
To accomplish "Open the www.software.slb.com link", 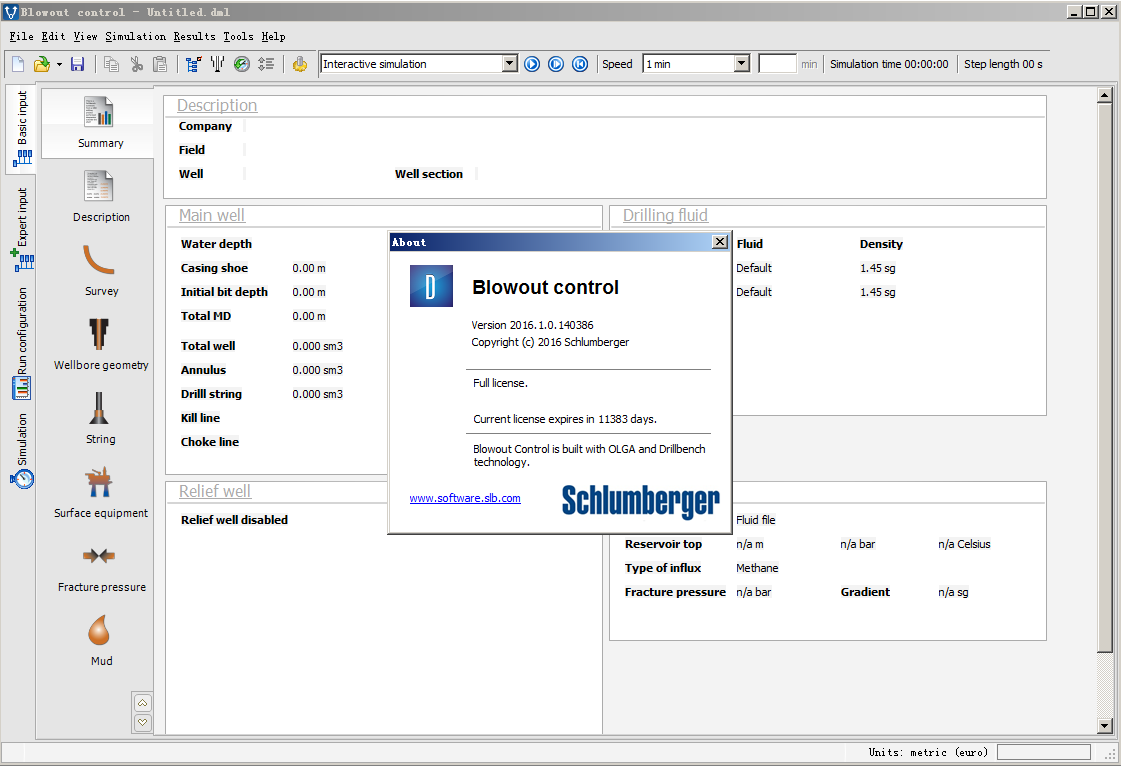I will point(465,499).
